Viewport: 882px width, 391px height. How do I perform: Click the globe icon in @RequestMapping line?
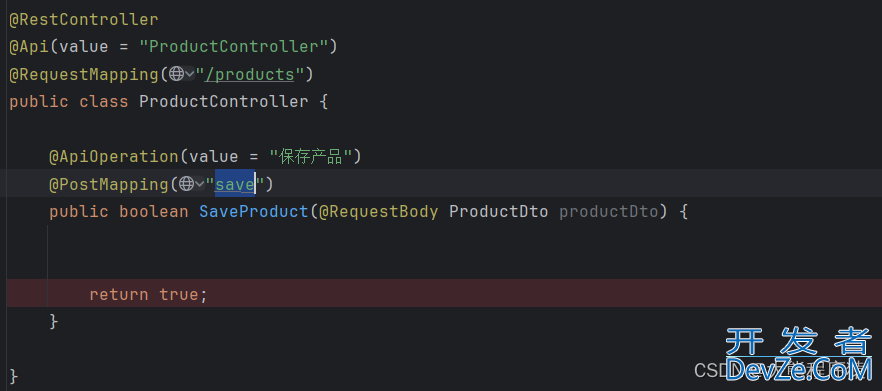[x=177, y=74]
